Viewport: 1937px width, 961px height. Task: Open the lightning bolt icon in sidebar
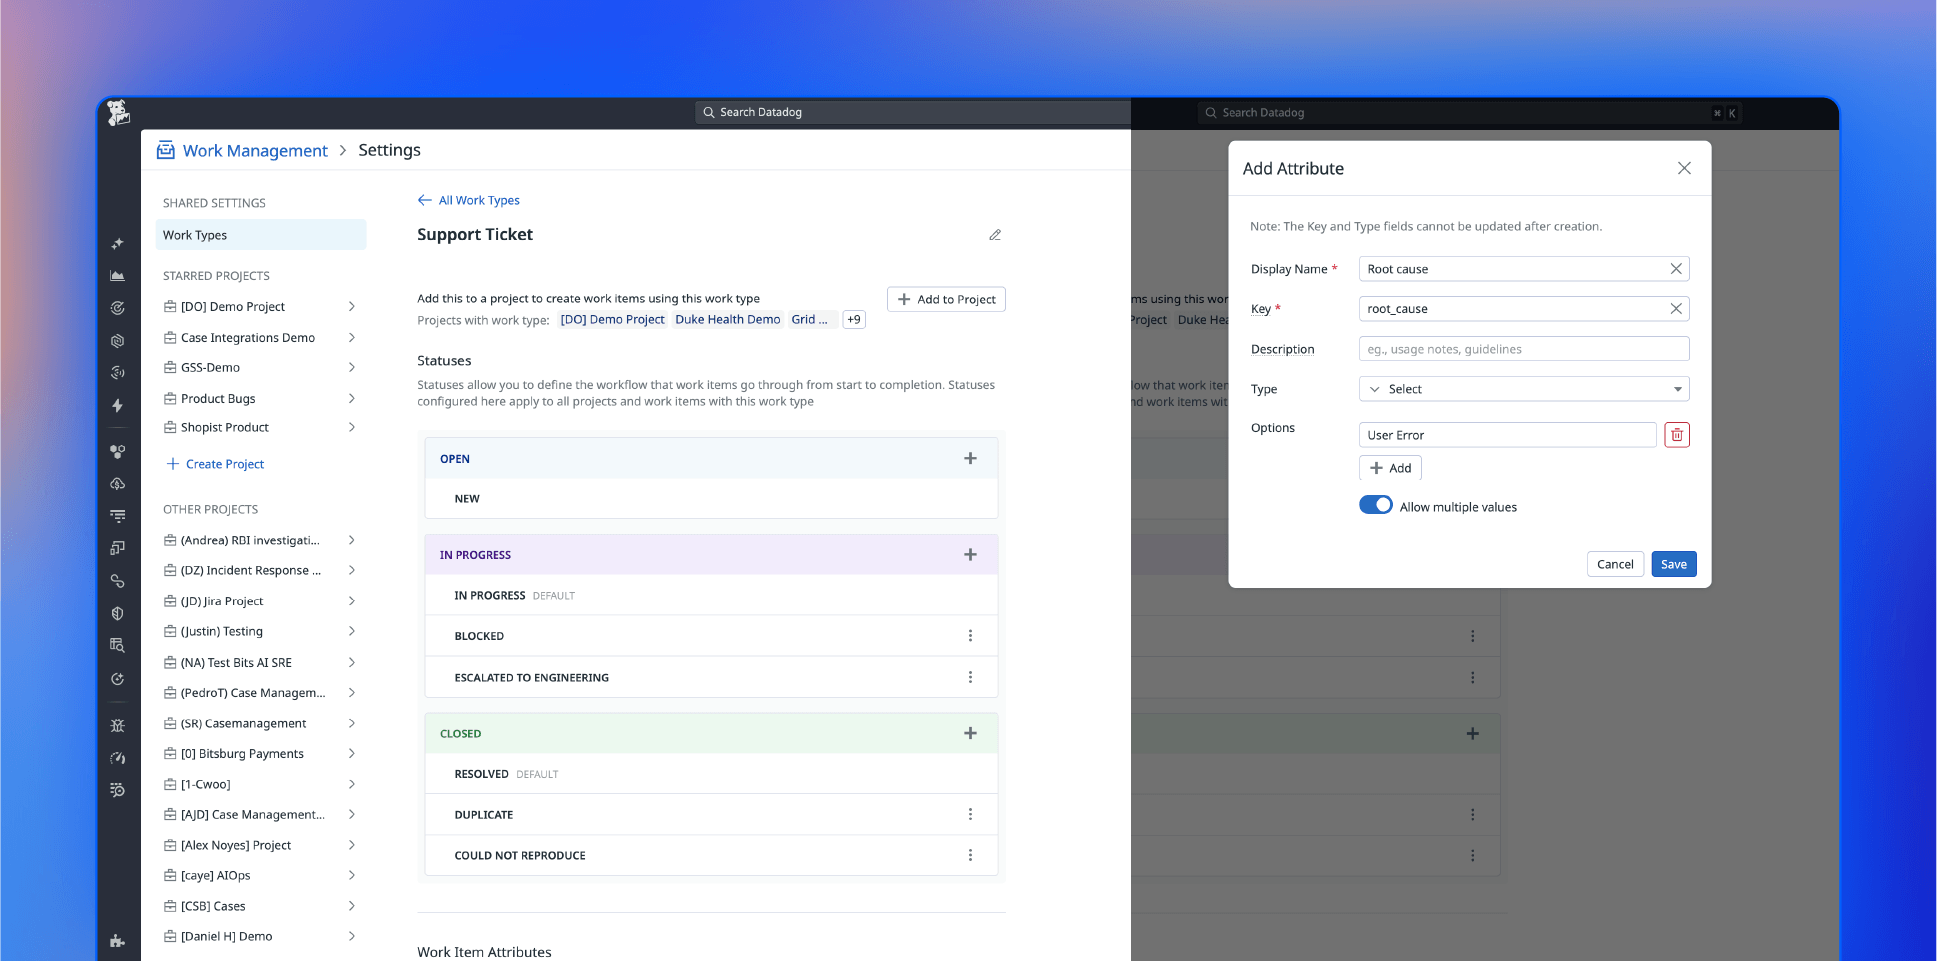[x=117, y=405]
